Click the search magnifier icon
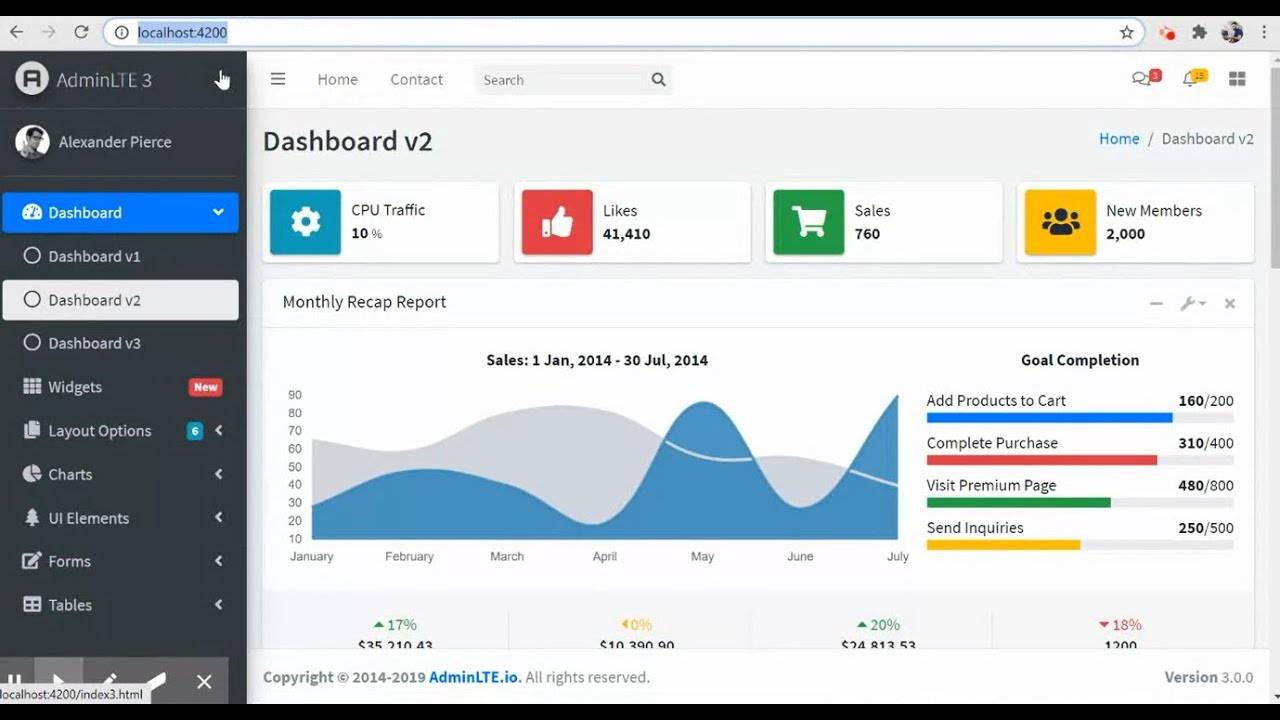 658,80
